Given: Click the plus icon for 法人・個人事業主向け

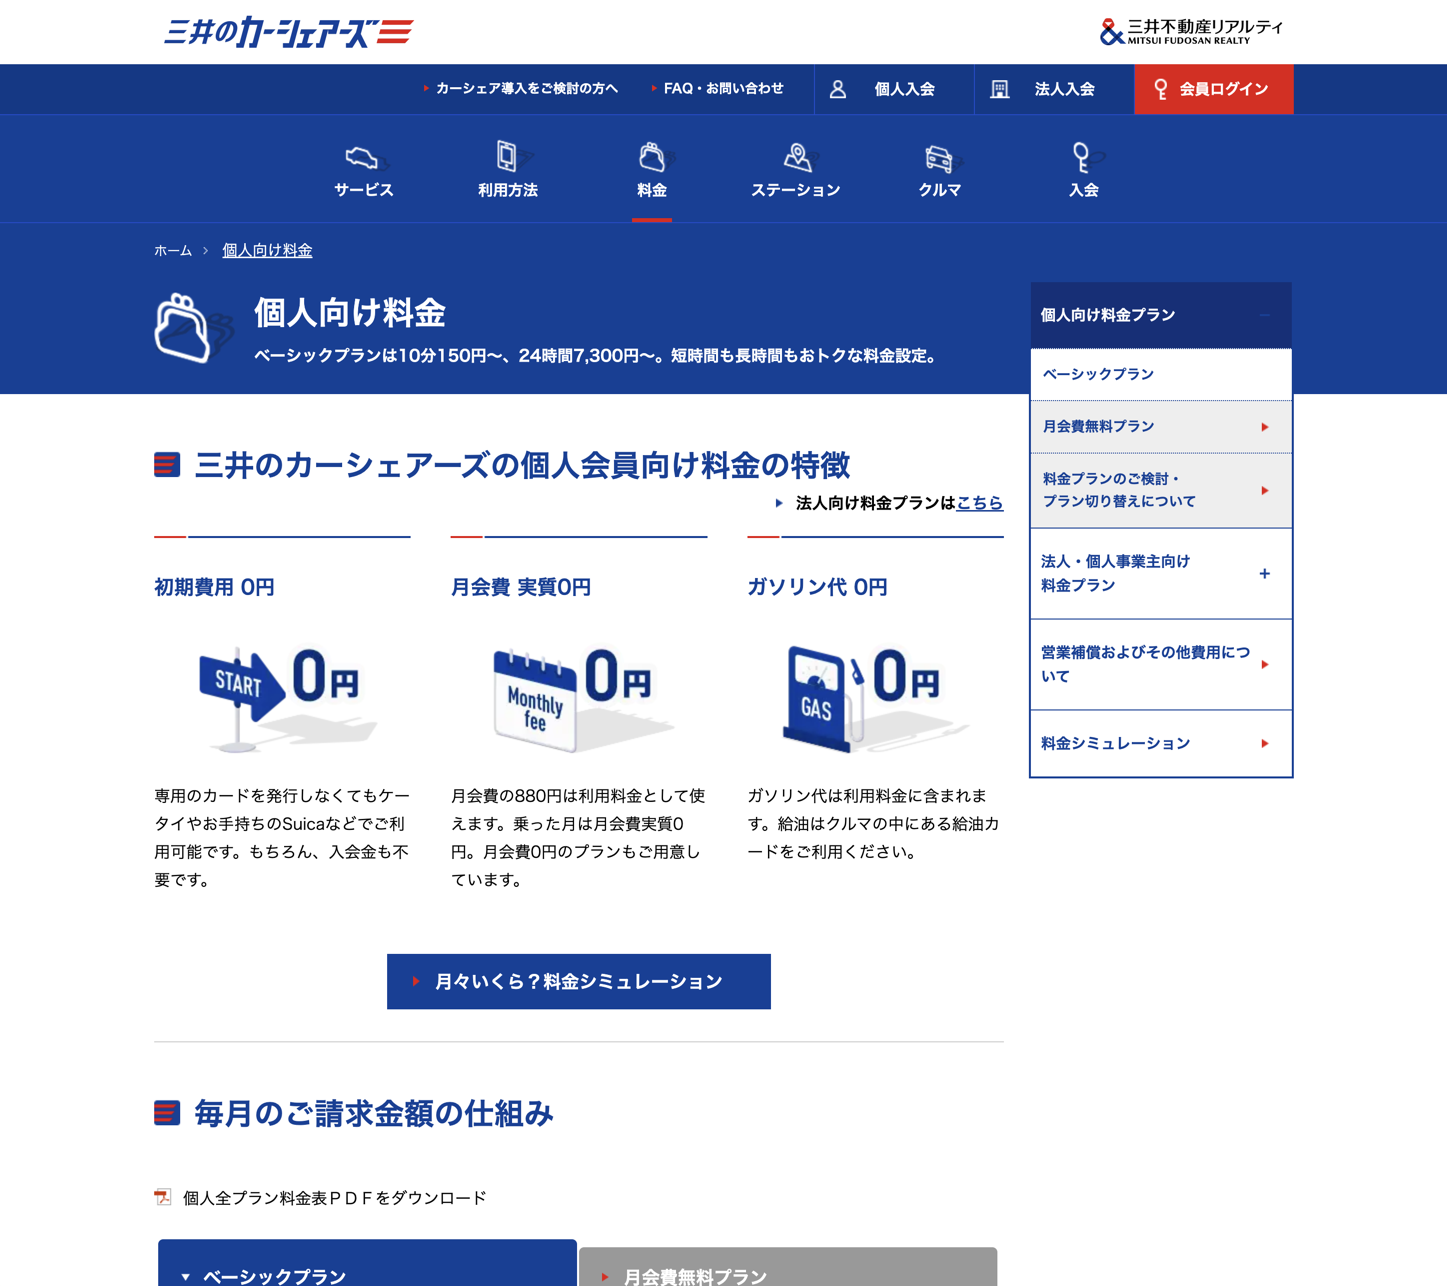Looking at the screenshot, I should 1265,574.
